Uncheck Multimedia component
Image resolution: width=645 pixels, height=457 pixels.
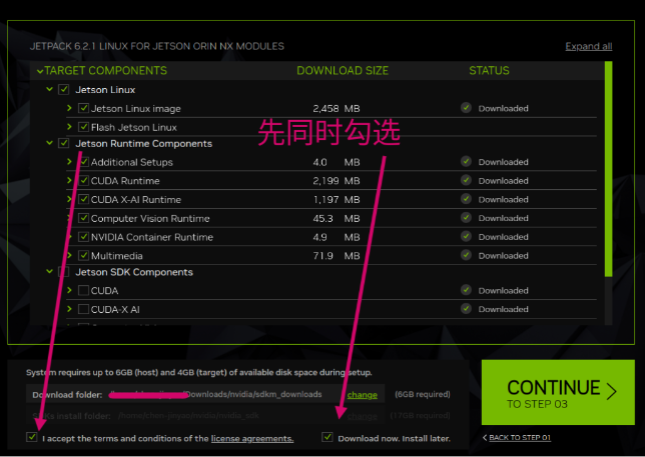pos(84,255)
